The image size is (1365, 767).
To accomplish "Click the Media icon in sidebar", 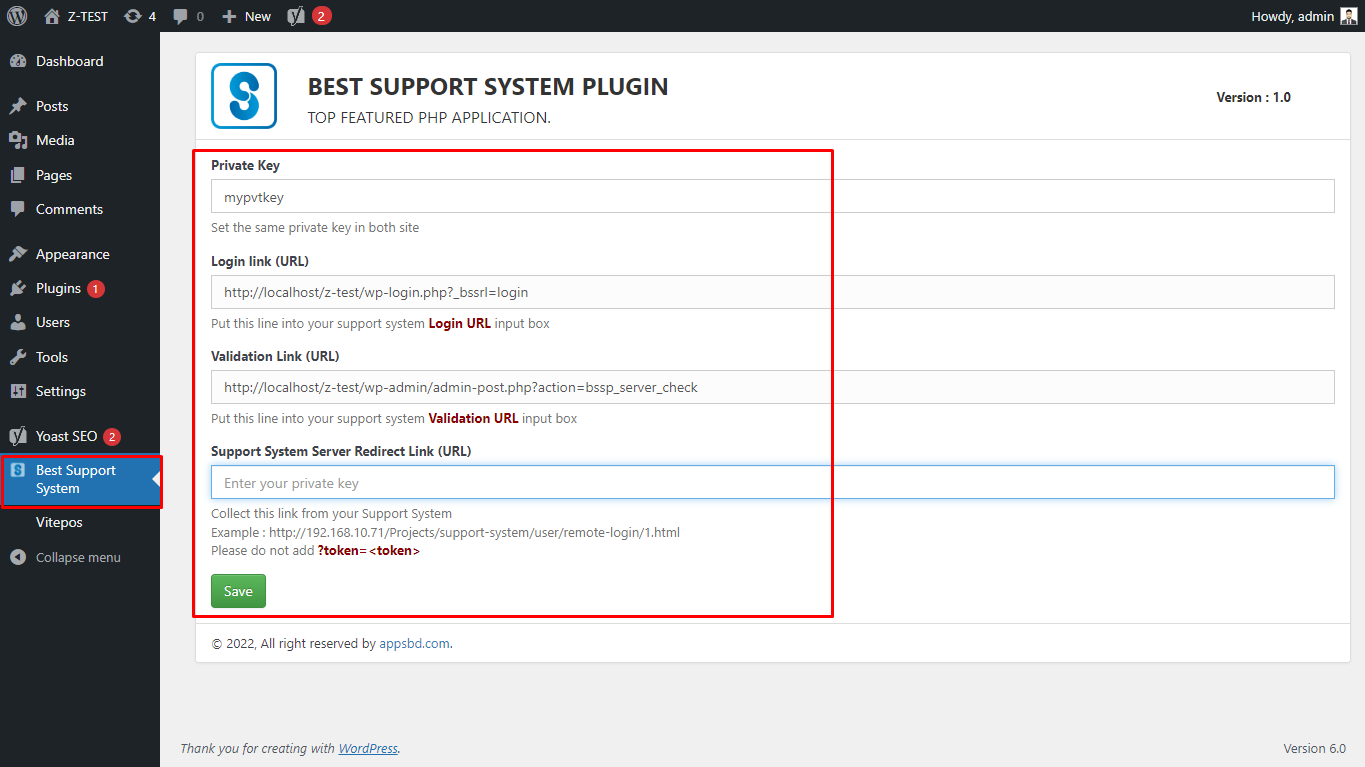I will (18, 140).
